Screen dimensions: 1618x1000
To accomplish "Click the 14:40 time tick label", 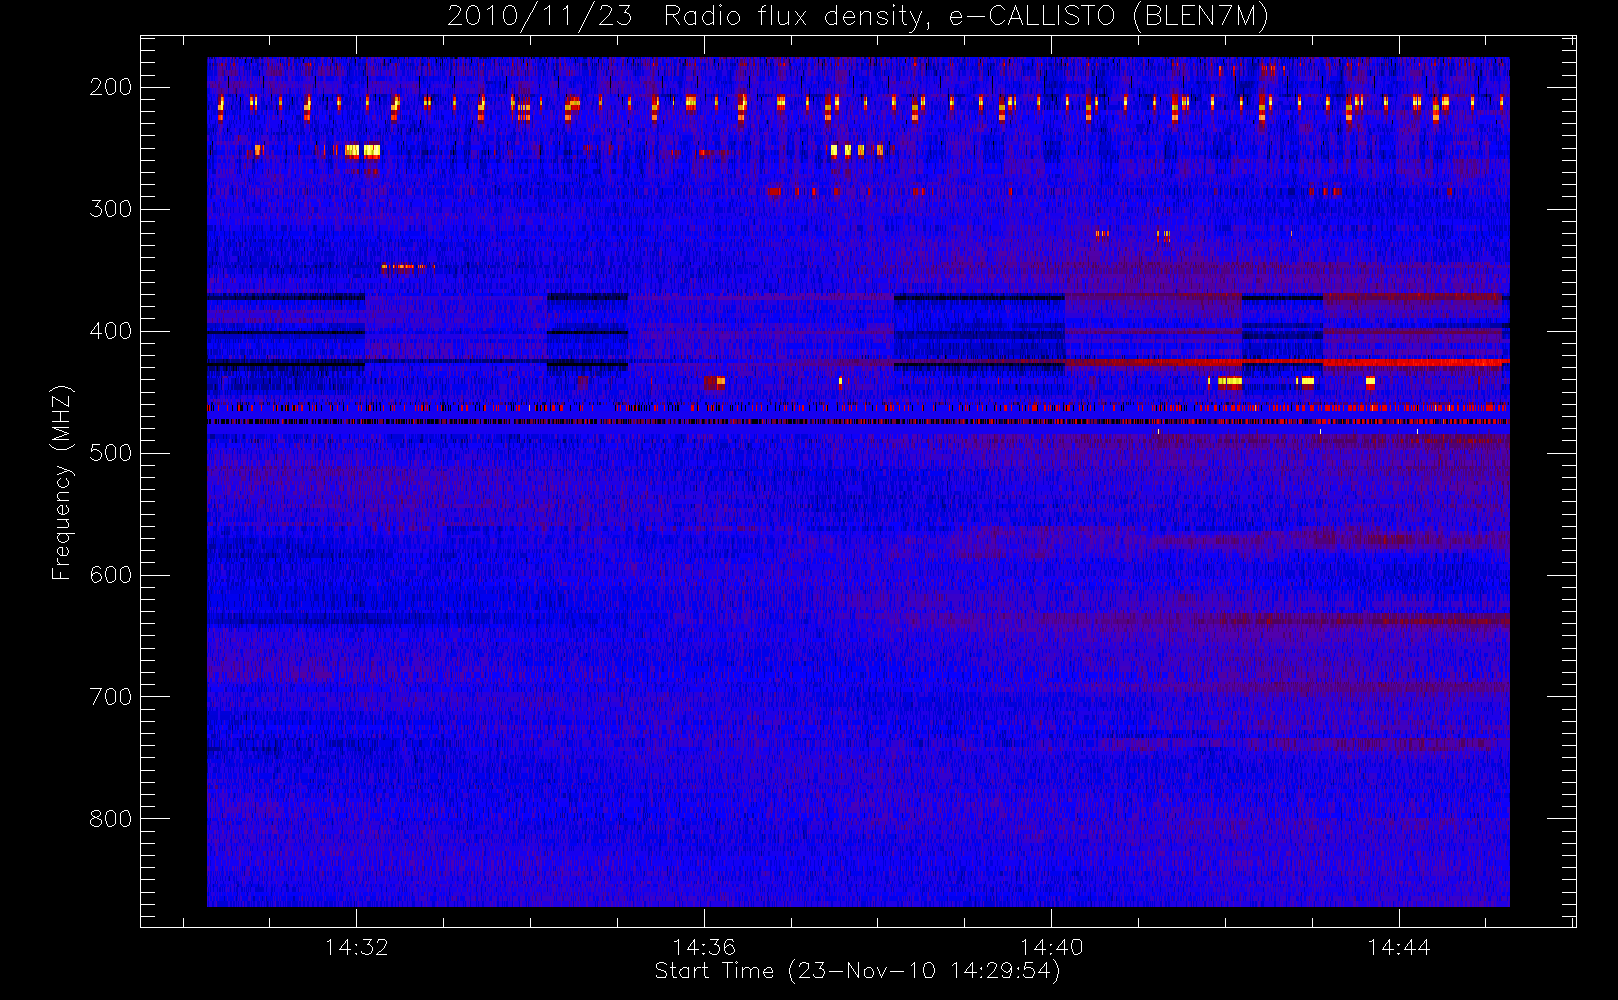I will (1051, 947).
